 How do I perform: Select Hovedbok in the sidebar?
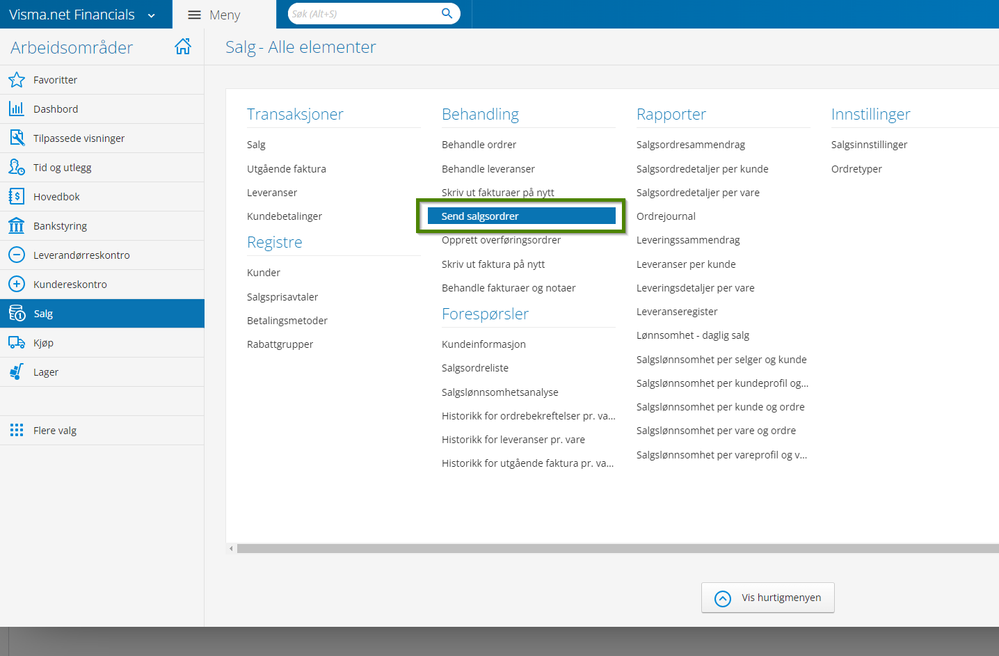coord(102,196)
